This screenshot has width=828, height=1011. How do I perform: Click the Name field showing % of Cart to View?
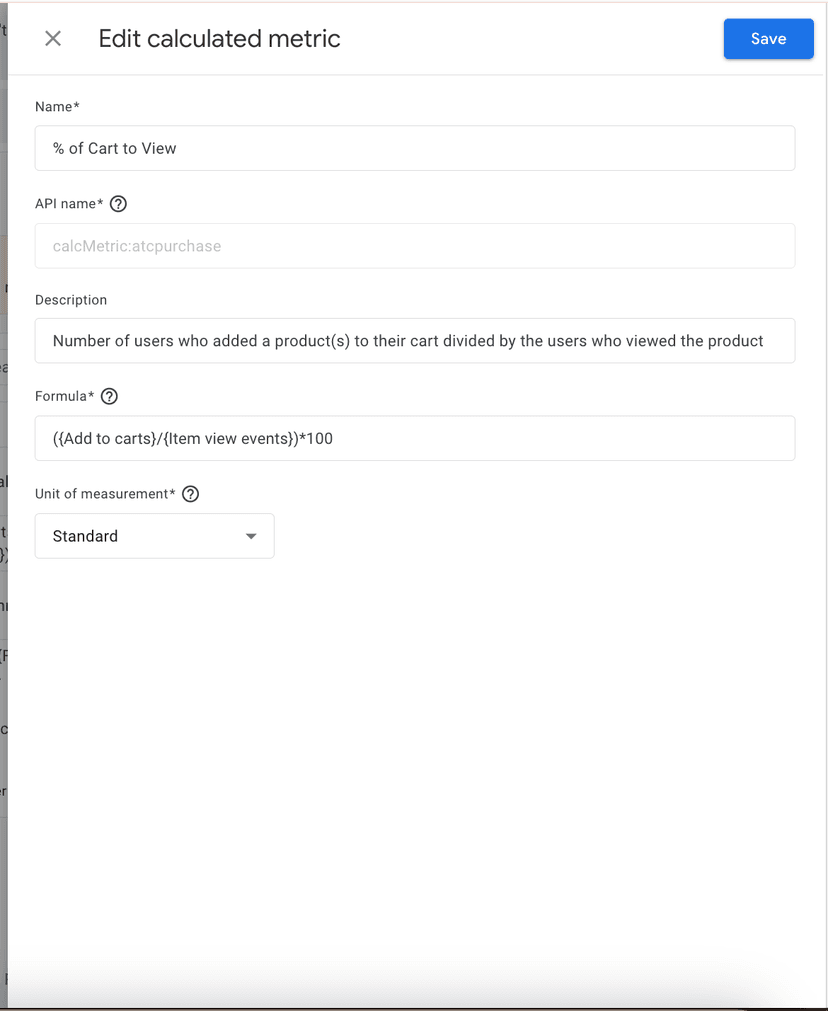[x=414, y=148]
